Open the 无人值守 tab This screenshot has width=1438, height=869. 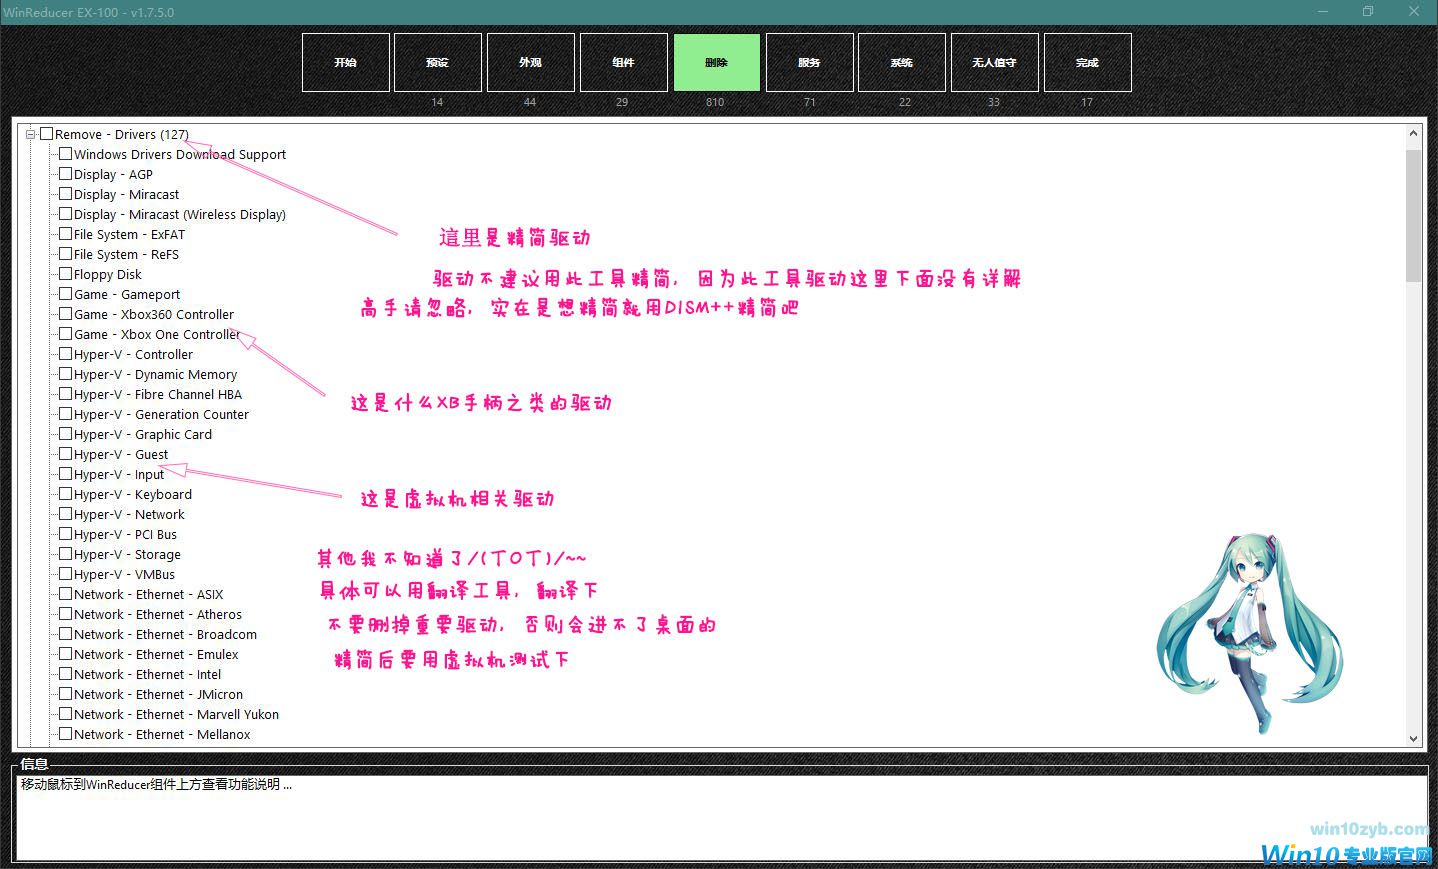click(994, 62)
